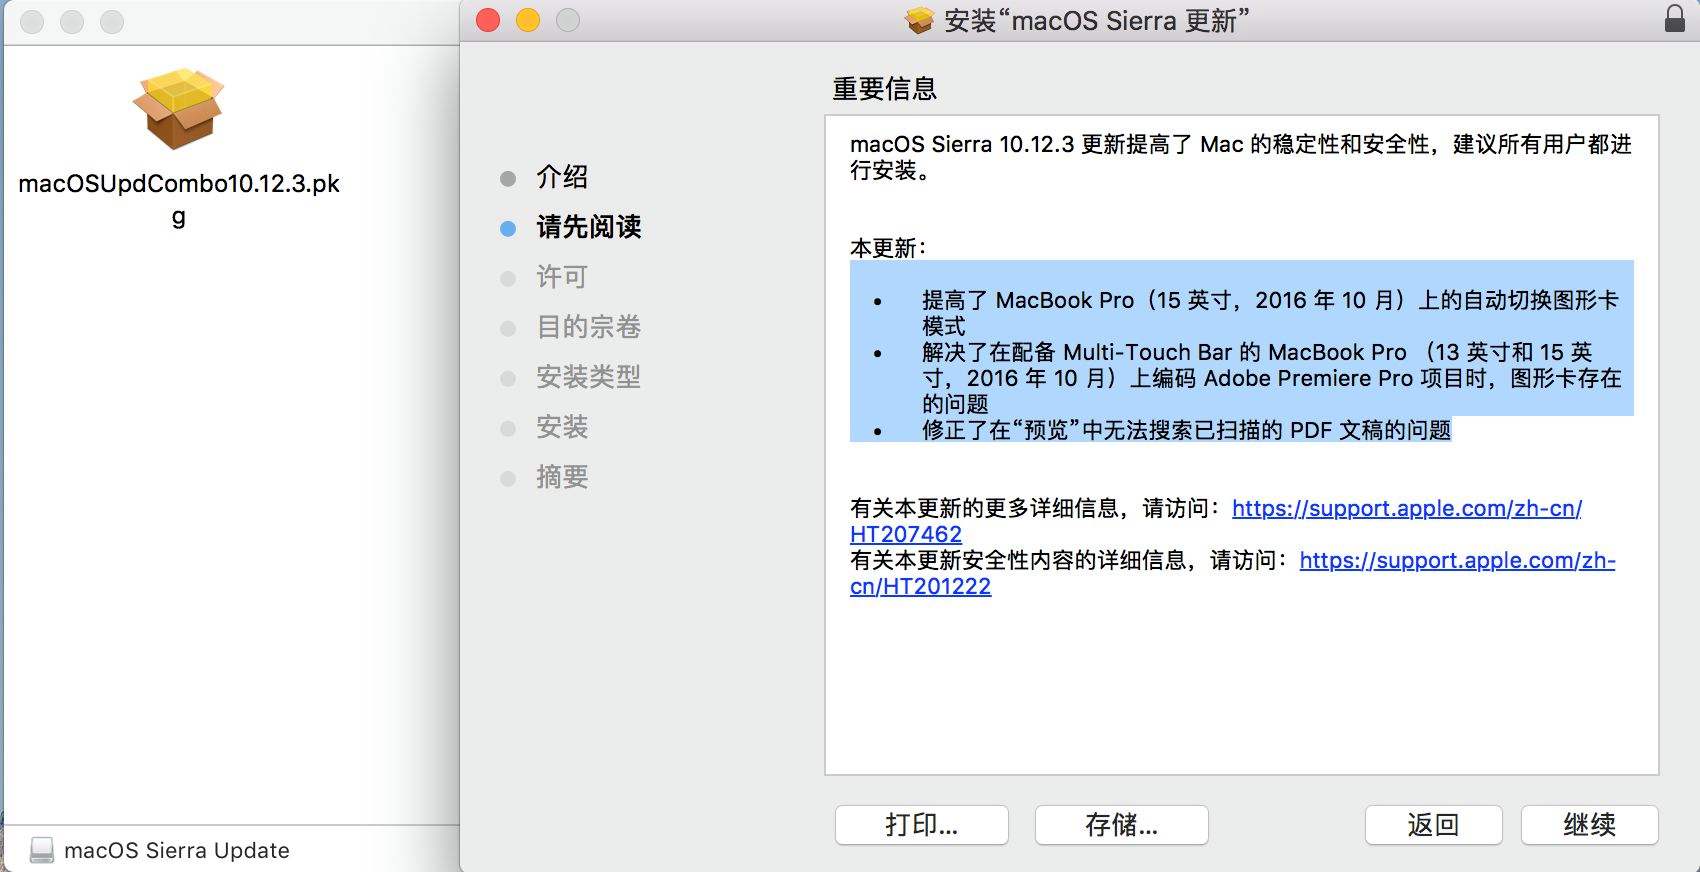1700x872 pixels.
Task: Click the macOSUpdCombo10.12.3.pkg file name
Action: 179,200
